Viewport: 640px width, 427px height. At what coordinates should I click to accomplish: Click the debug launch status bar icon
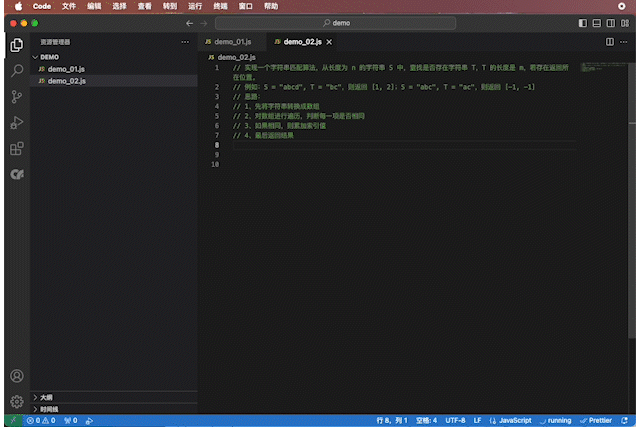click(89, 420)
